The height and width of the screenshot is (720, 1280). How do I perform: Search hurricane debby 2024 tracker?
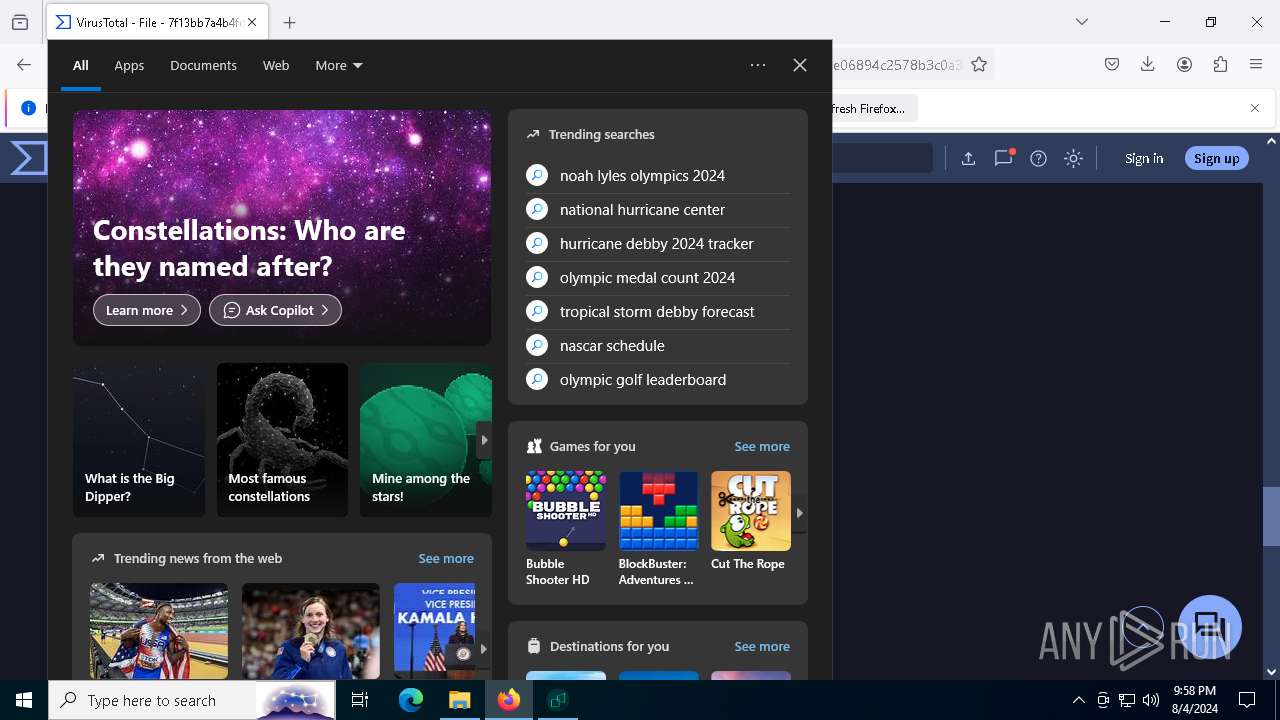(x=658, y=243)
